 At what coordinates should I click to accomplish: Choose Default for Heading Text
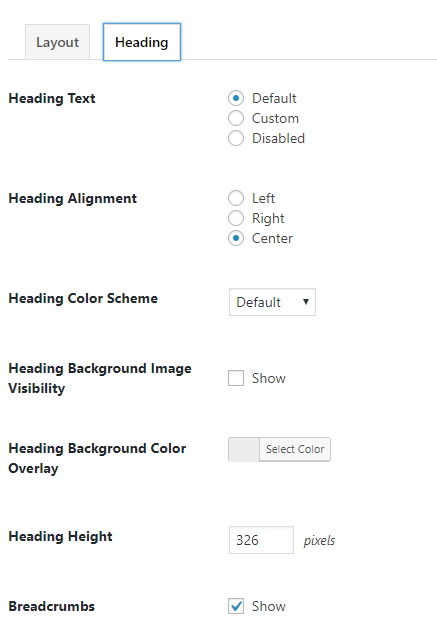pyautogui.click(x=236, y=98)
